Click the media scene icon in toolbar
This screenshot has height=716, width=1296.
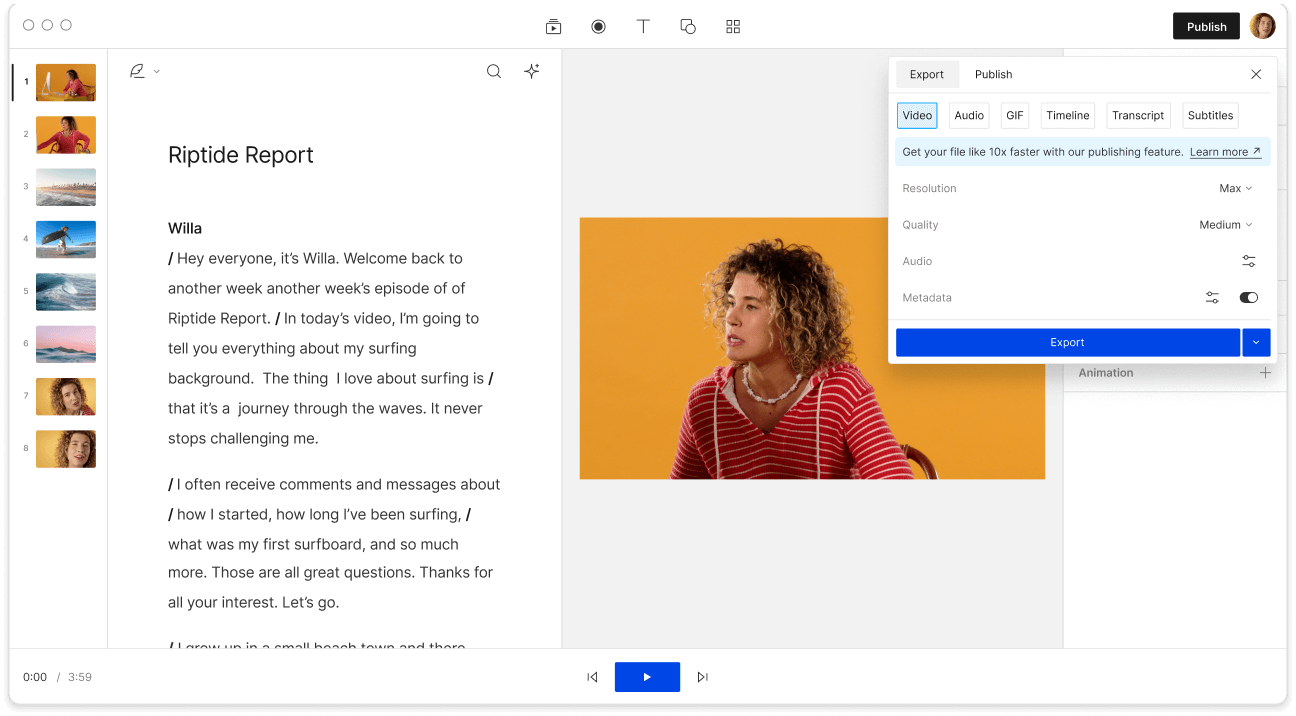(553, 27)
